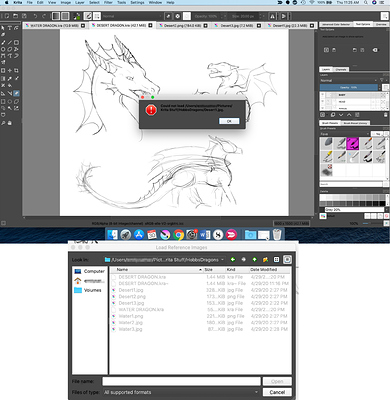Image resolution: width=390 pixels, height=400 pixels.
Task: Select the Move tool in toolbox
Action: tap(10, 71)
